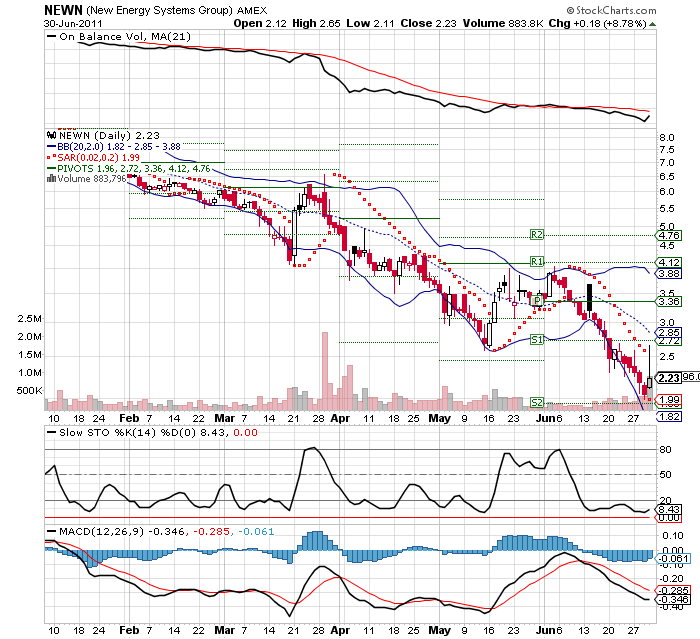This screenshot has height=639, width=700.
Task: Click the green up-arrow change indicator
Action: (652, 24)
